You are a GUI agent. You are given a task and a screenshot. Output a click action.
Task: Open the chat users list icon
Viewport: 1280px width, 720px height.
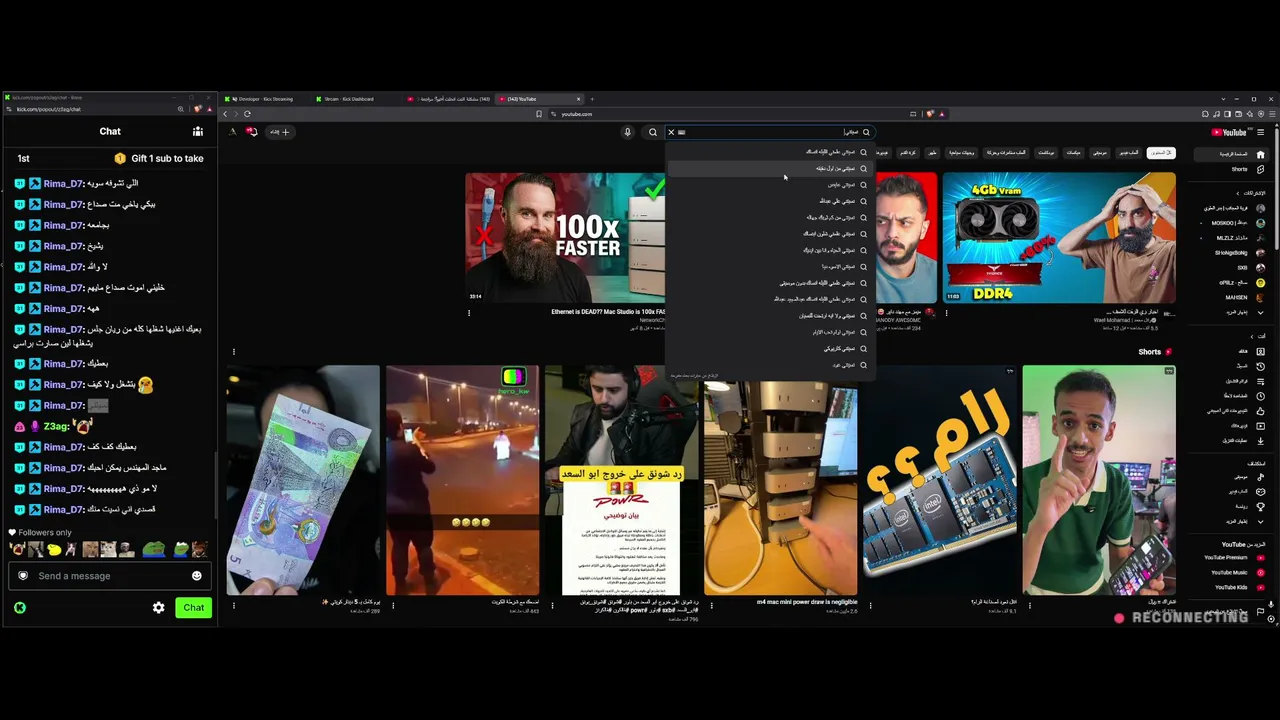(198, 131)
